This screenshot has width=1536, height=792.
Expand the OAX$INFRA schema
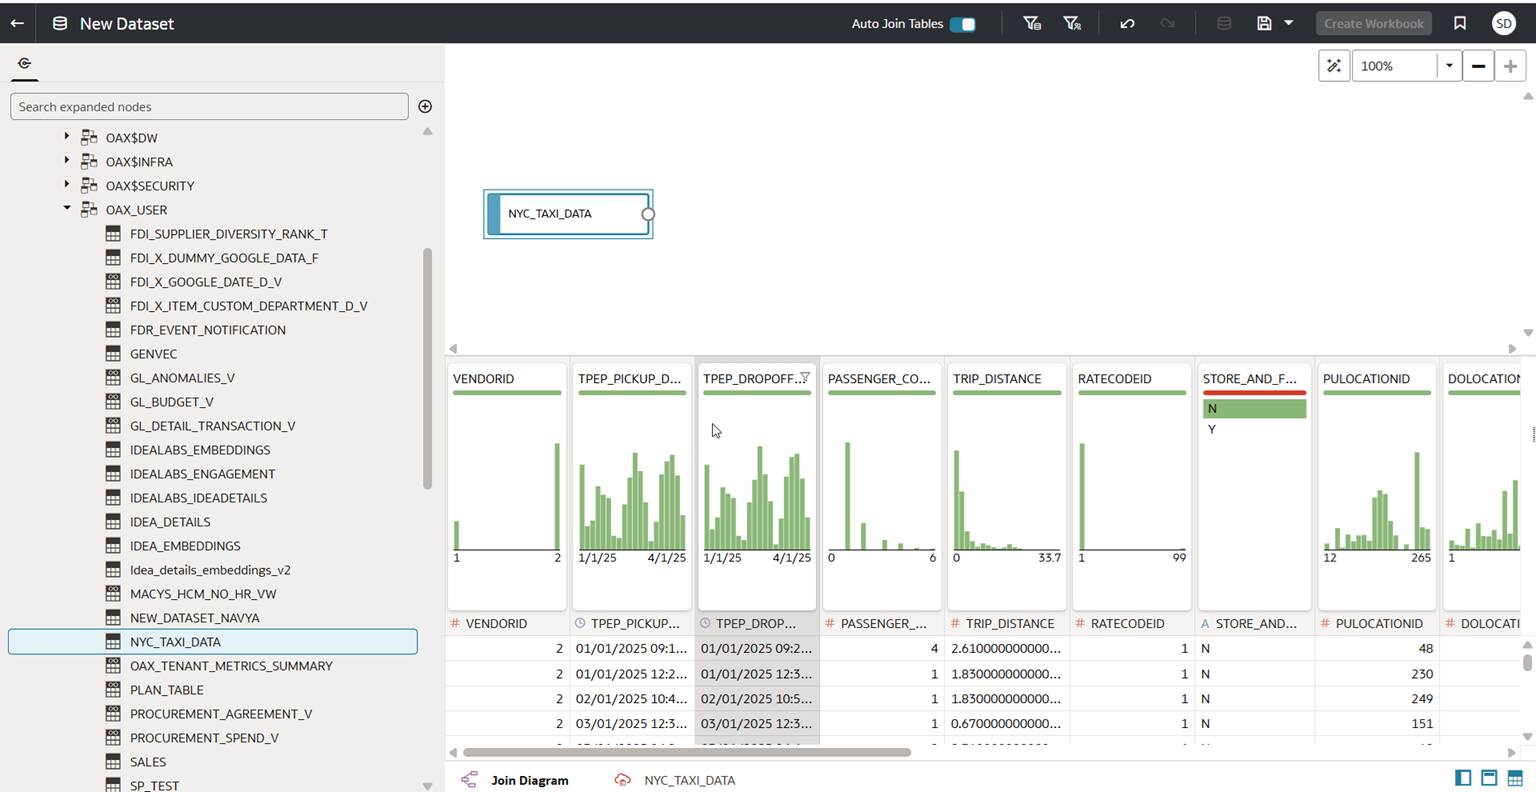pos(67,160)
